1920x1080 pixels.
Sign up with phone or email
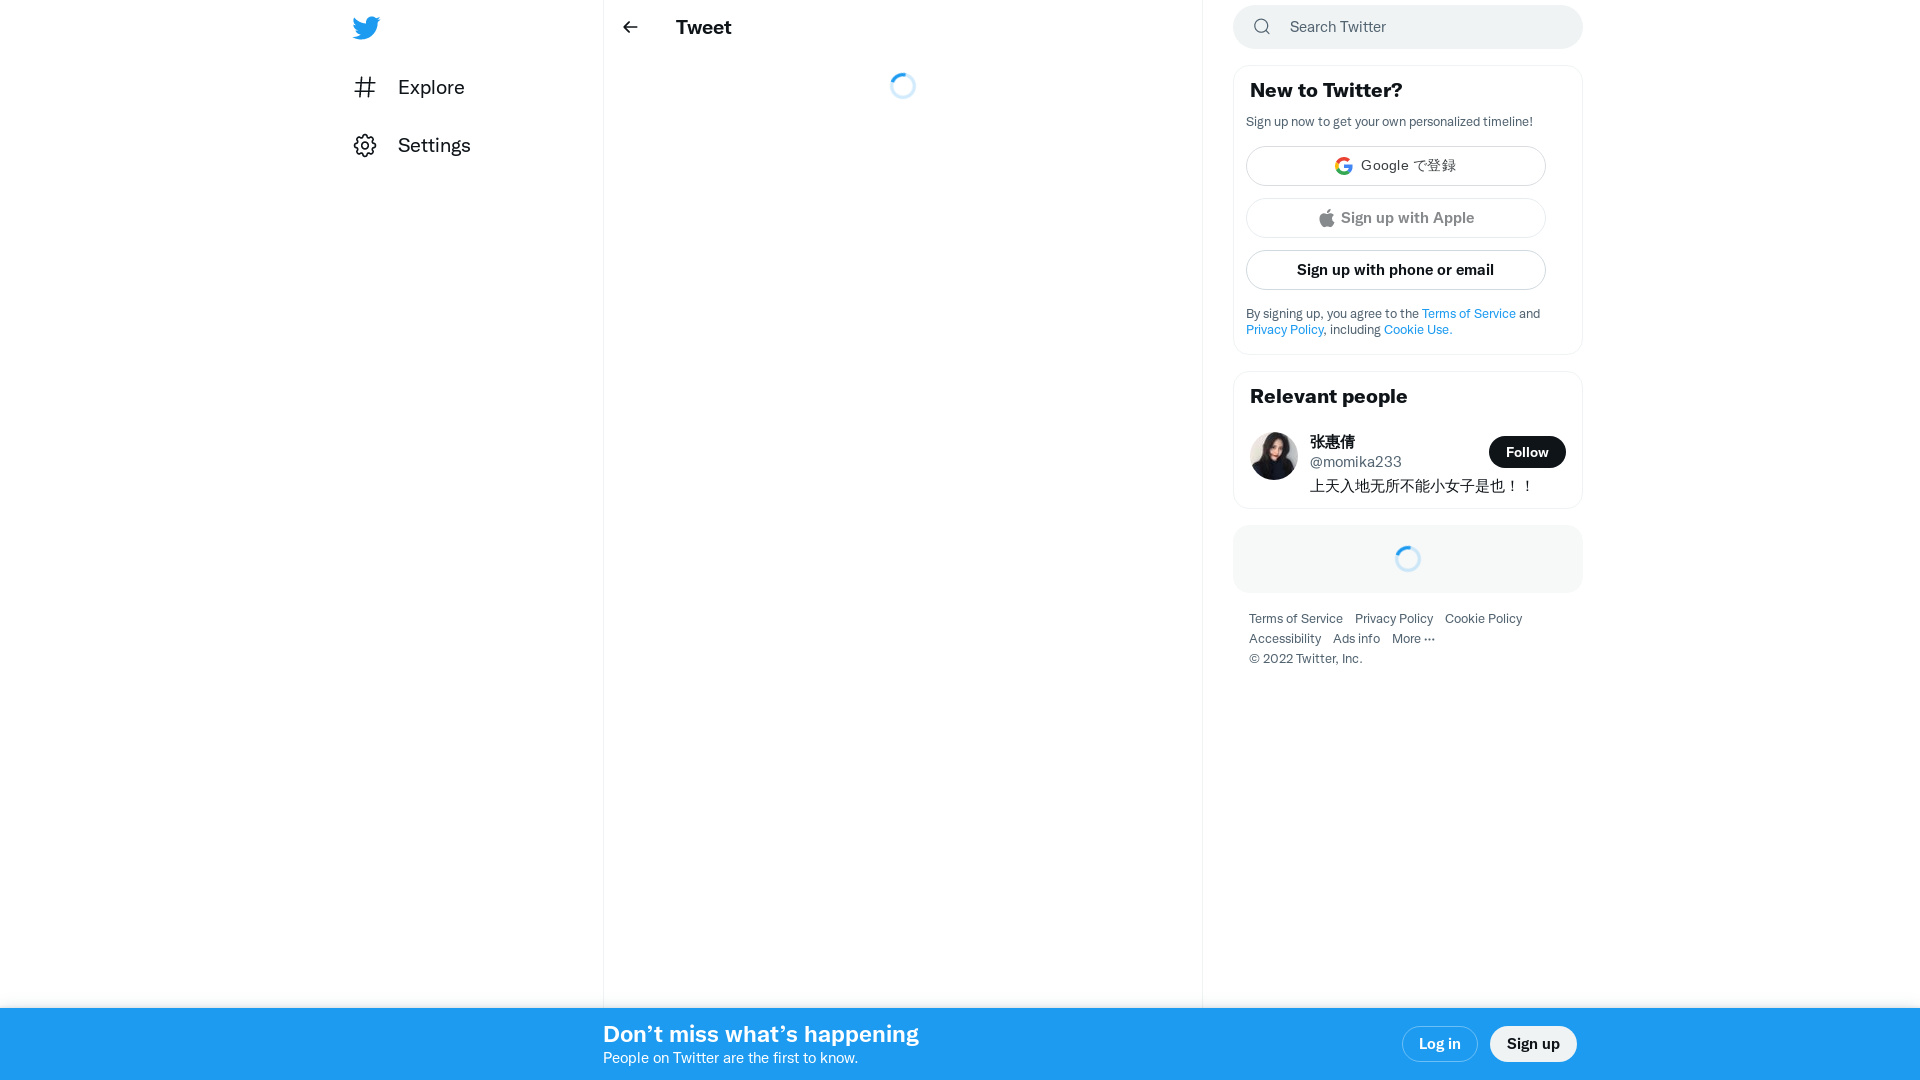(1395, 270)
